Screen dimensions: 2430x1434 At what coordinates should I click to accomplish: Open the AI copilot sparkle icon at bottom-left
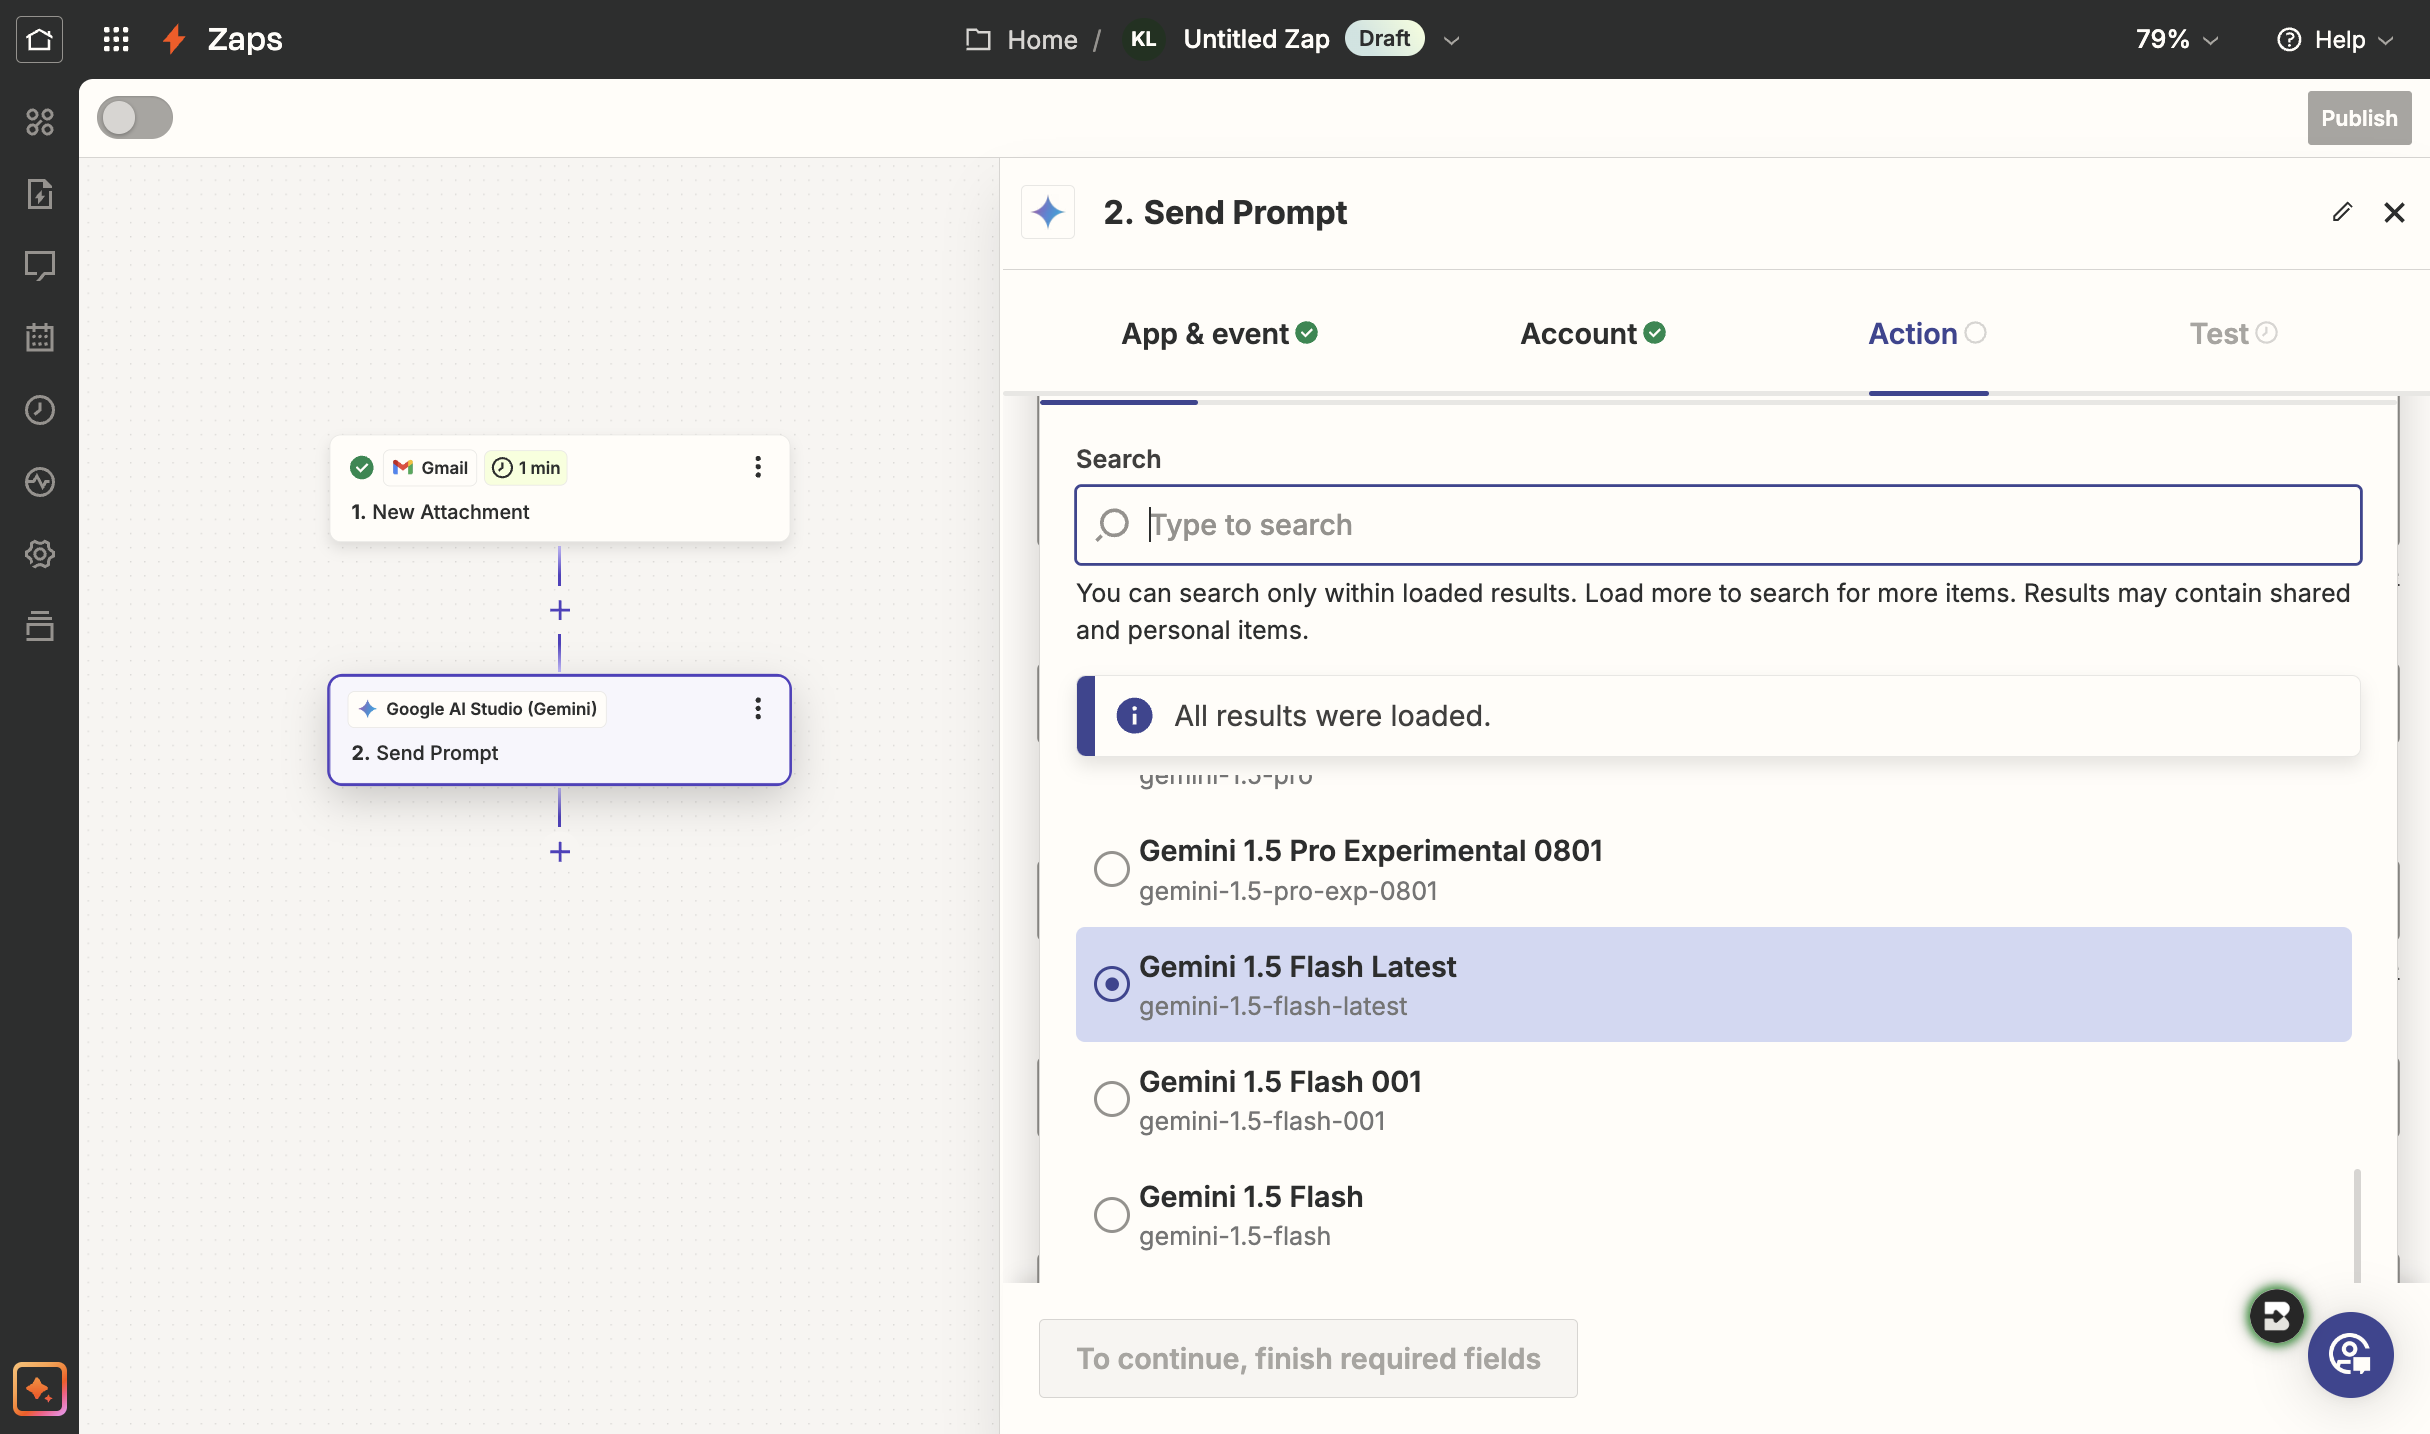39,1389
